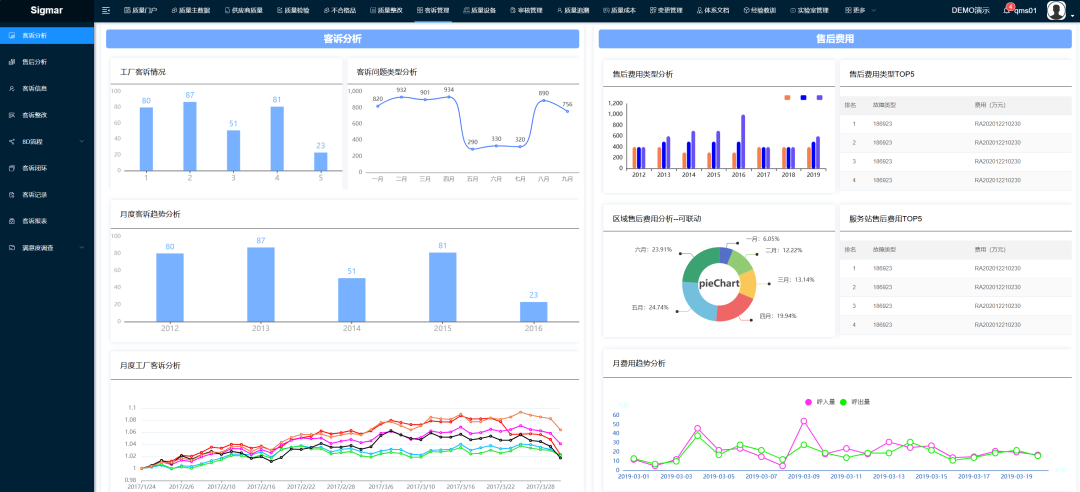This screenshot has height=492, width=1080.
Task: Open the 经验教训 top menu
Action: 760,10
